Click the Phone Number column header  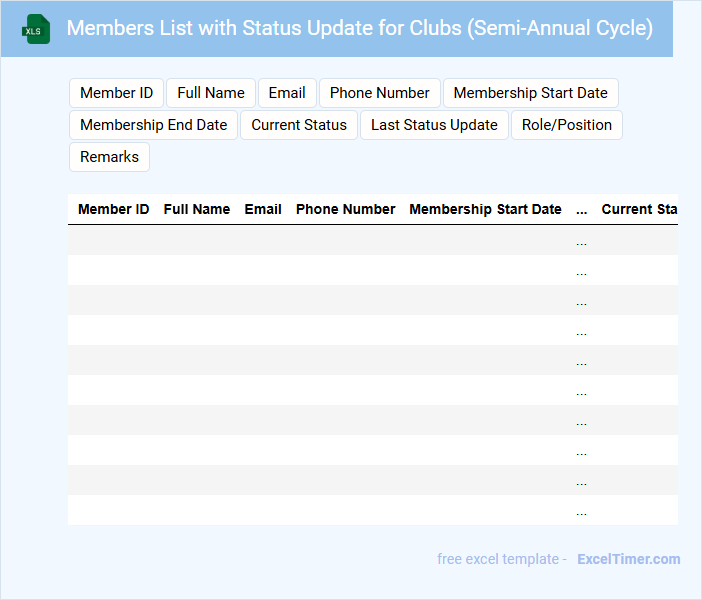click(345, 209)
